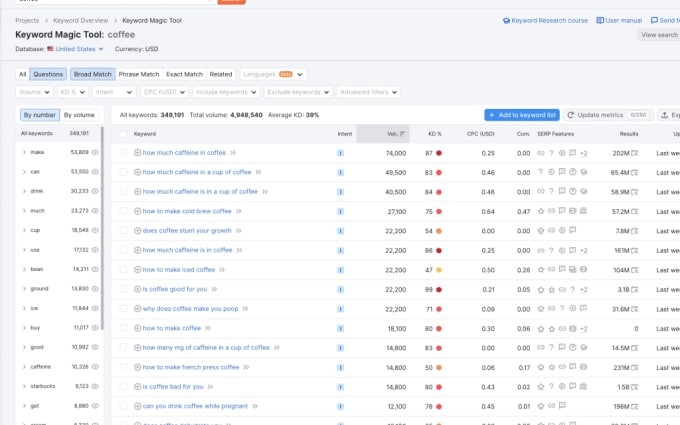The height and width of the screenshot is (425, 680).
Task: Toggle the eye icon for the 'drink' group
Action: tap(95, 191)
